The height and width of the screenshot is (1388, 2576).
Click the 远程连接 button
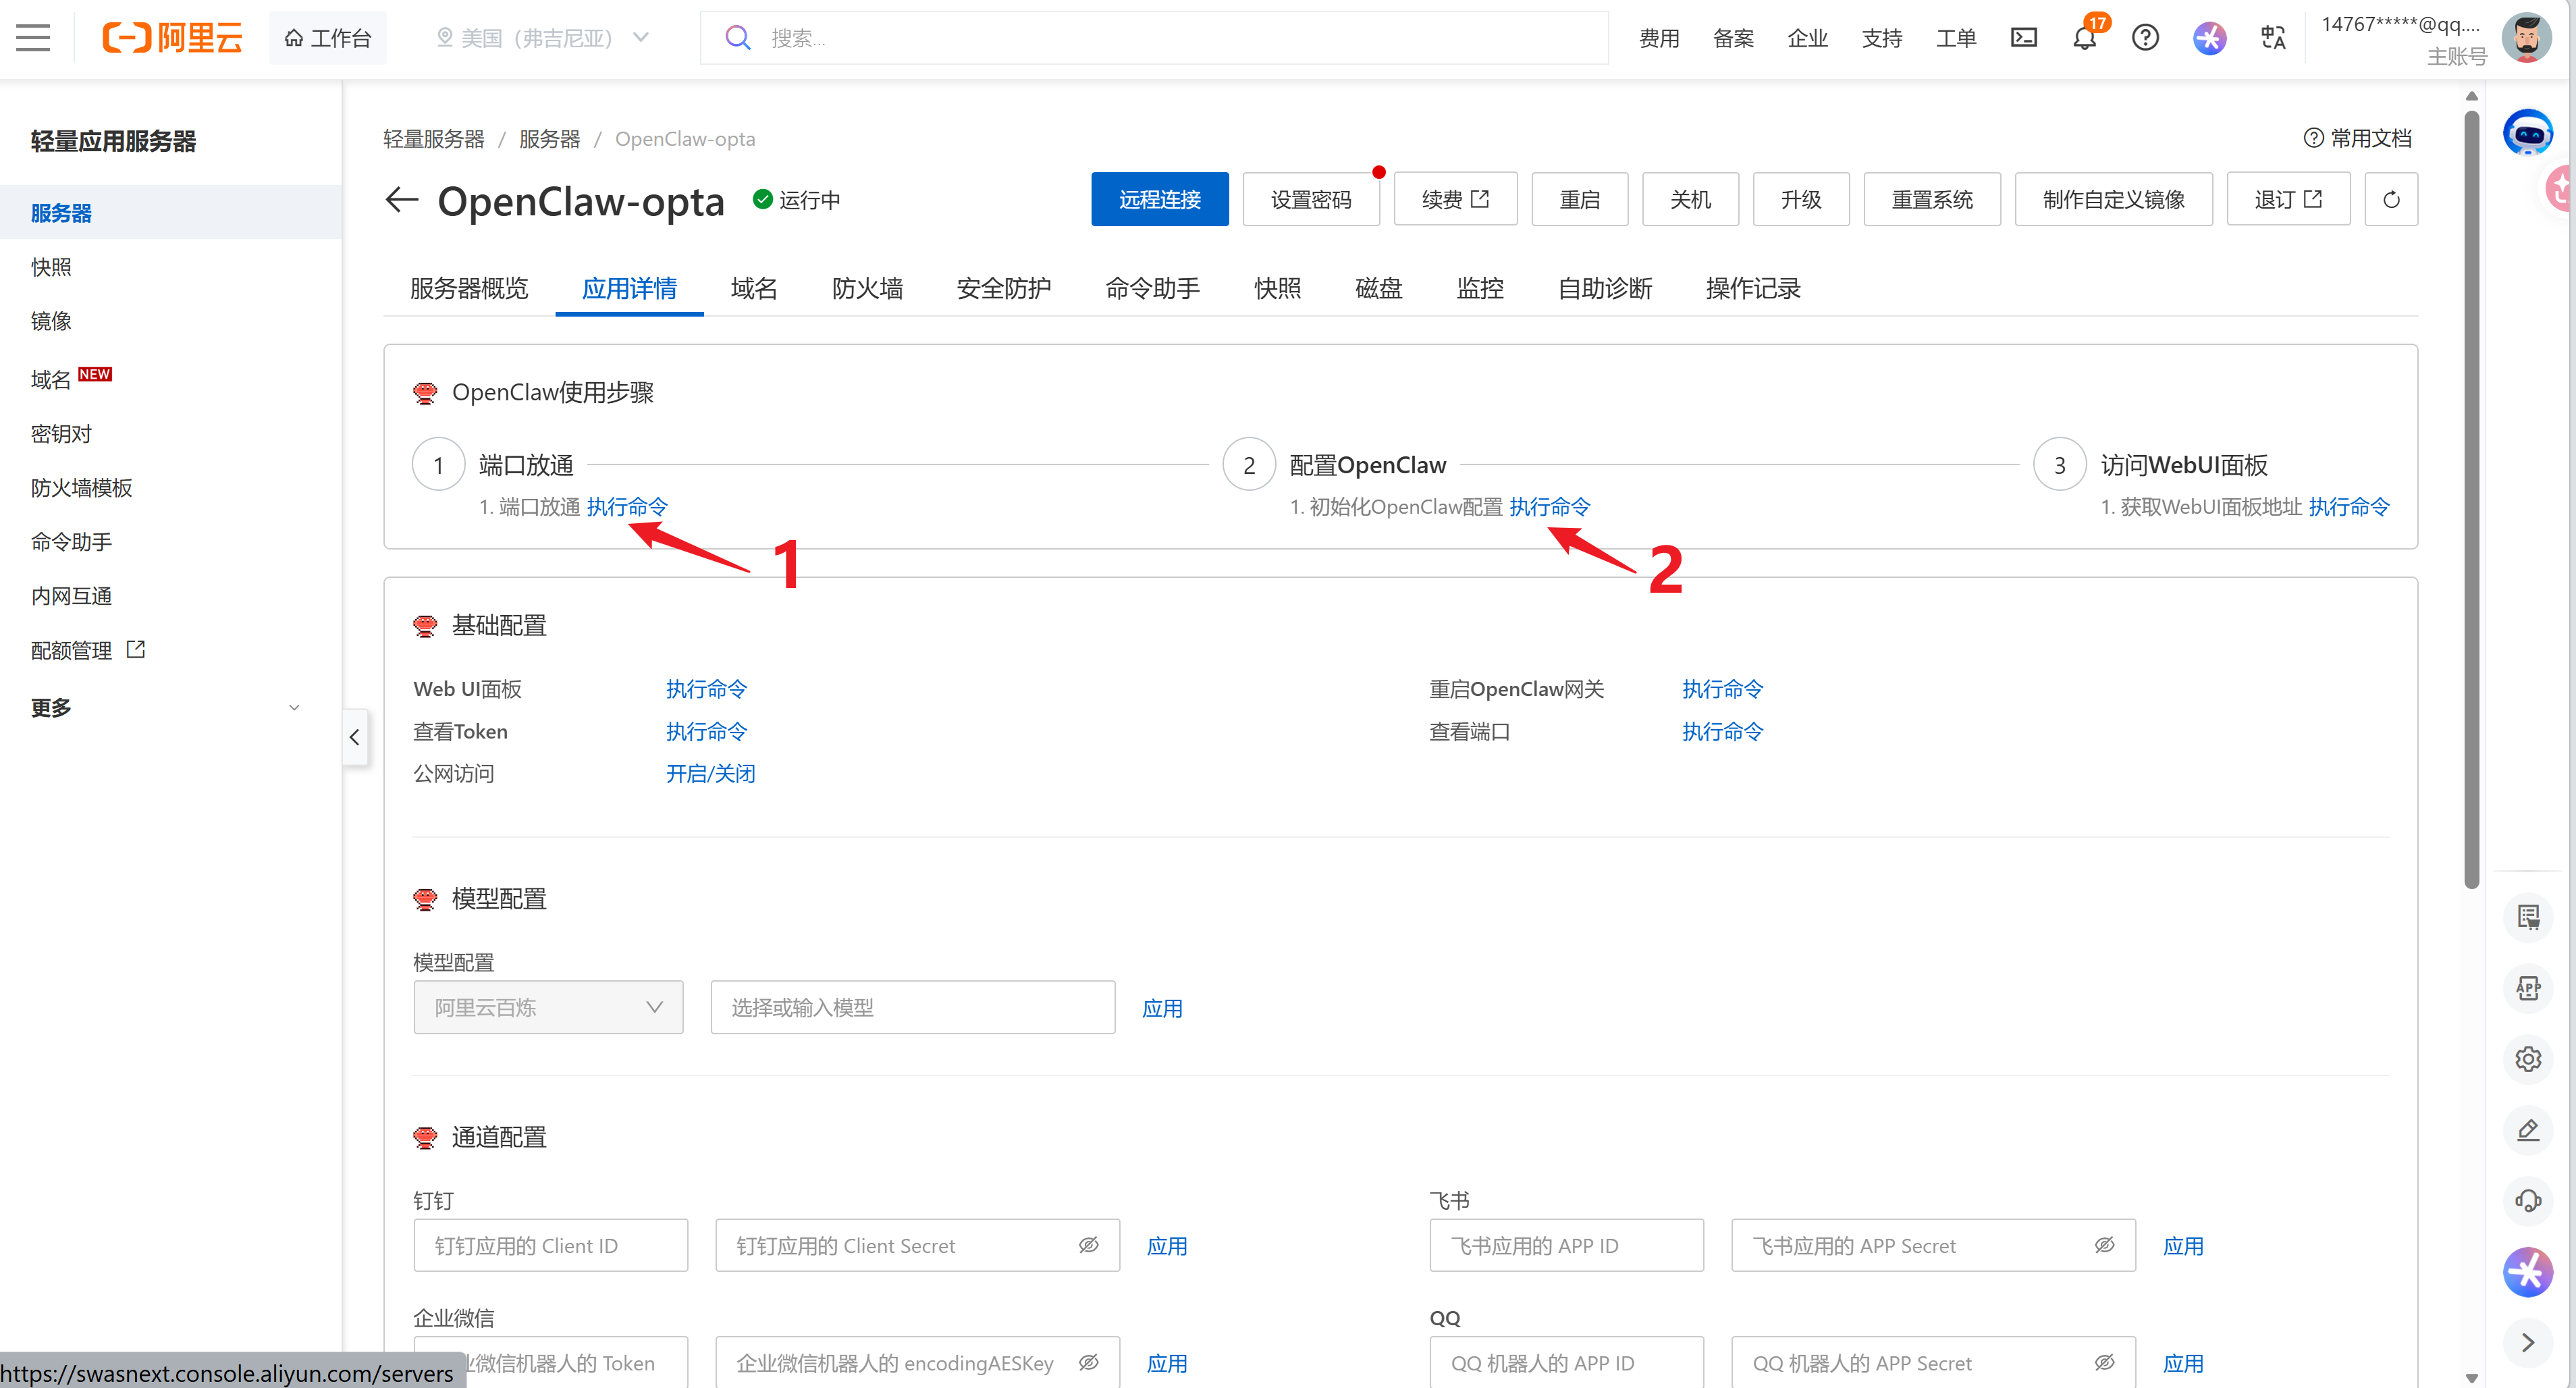pos(1160,199)
